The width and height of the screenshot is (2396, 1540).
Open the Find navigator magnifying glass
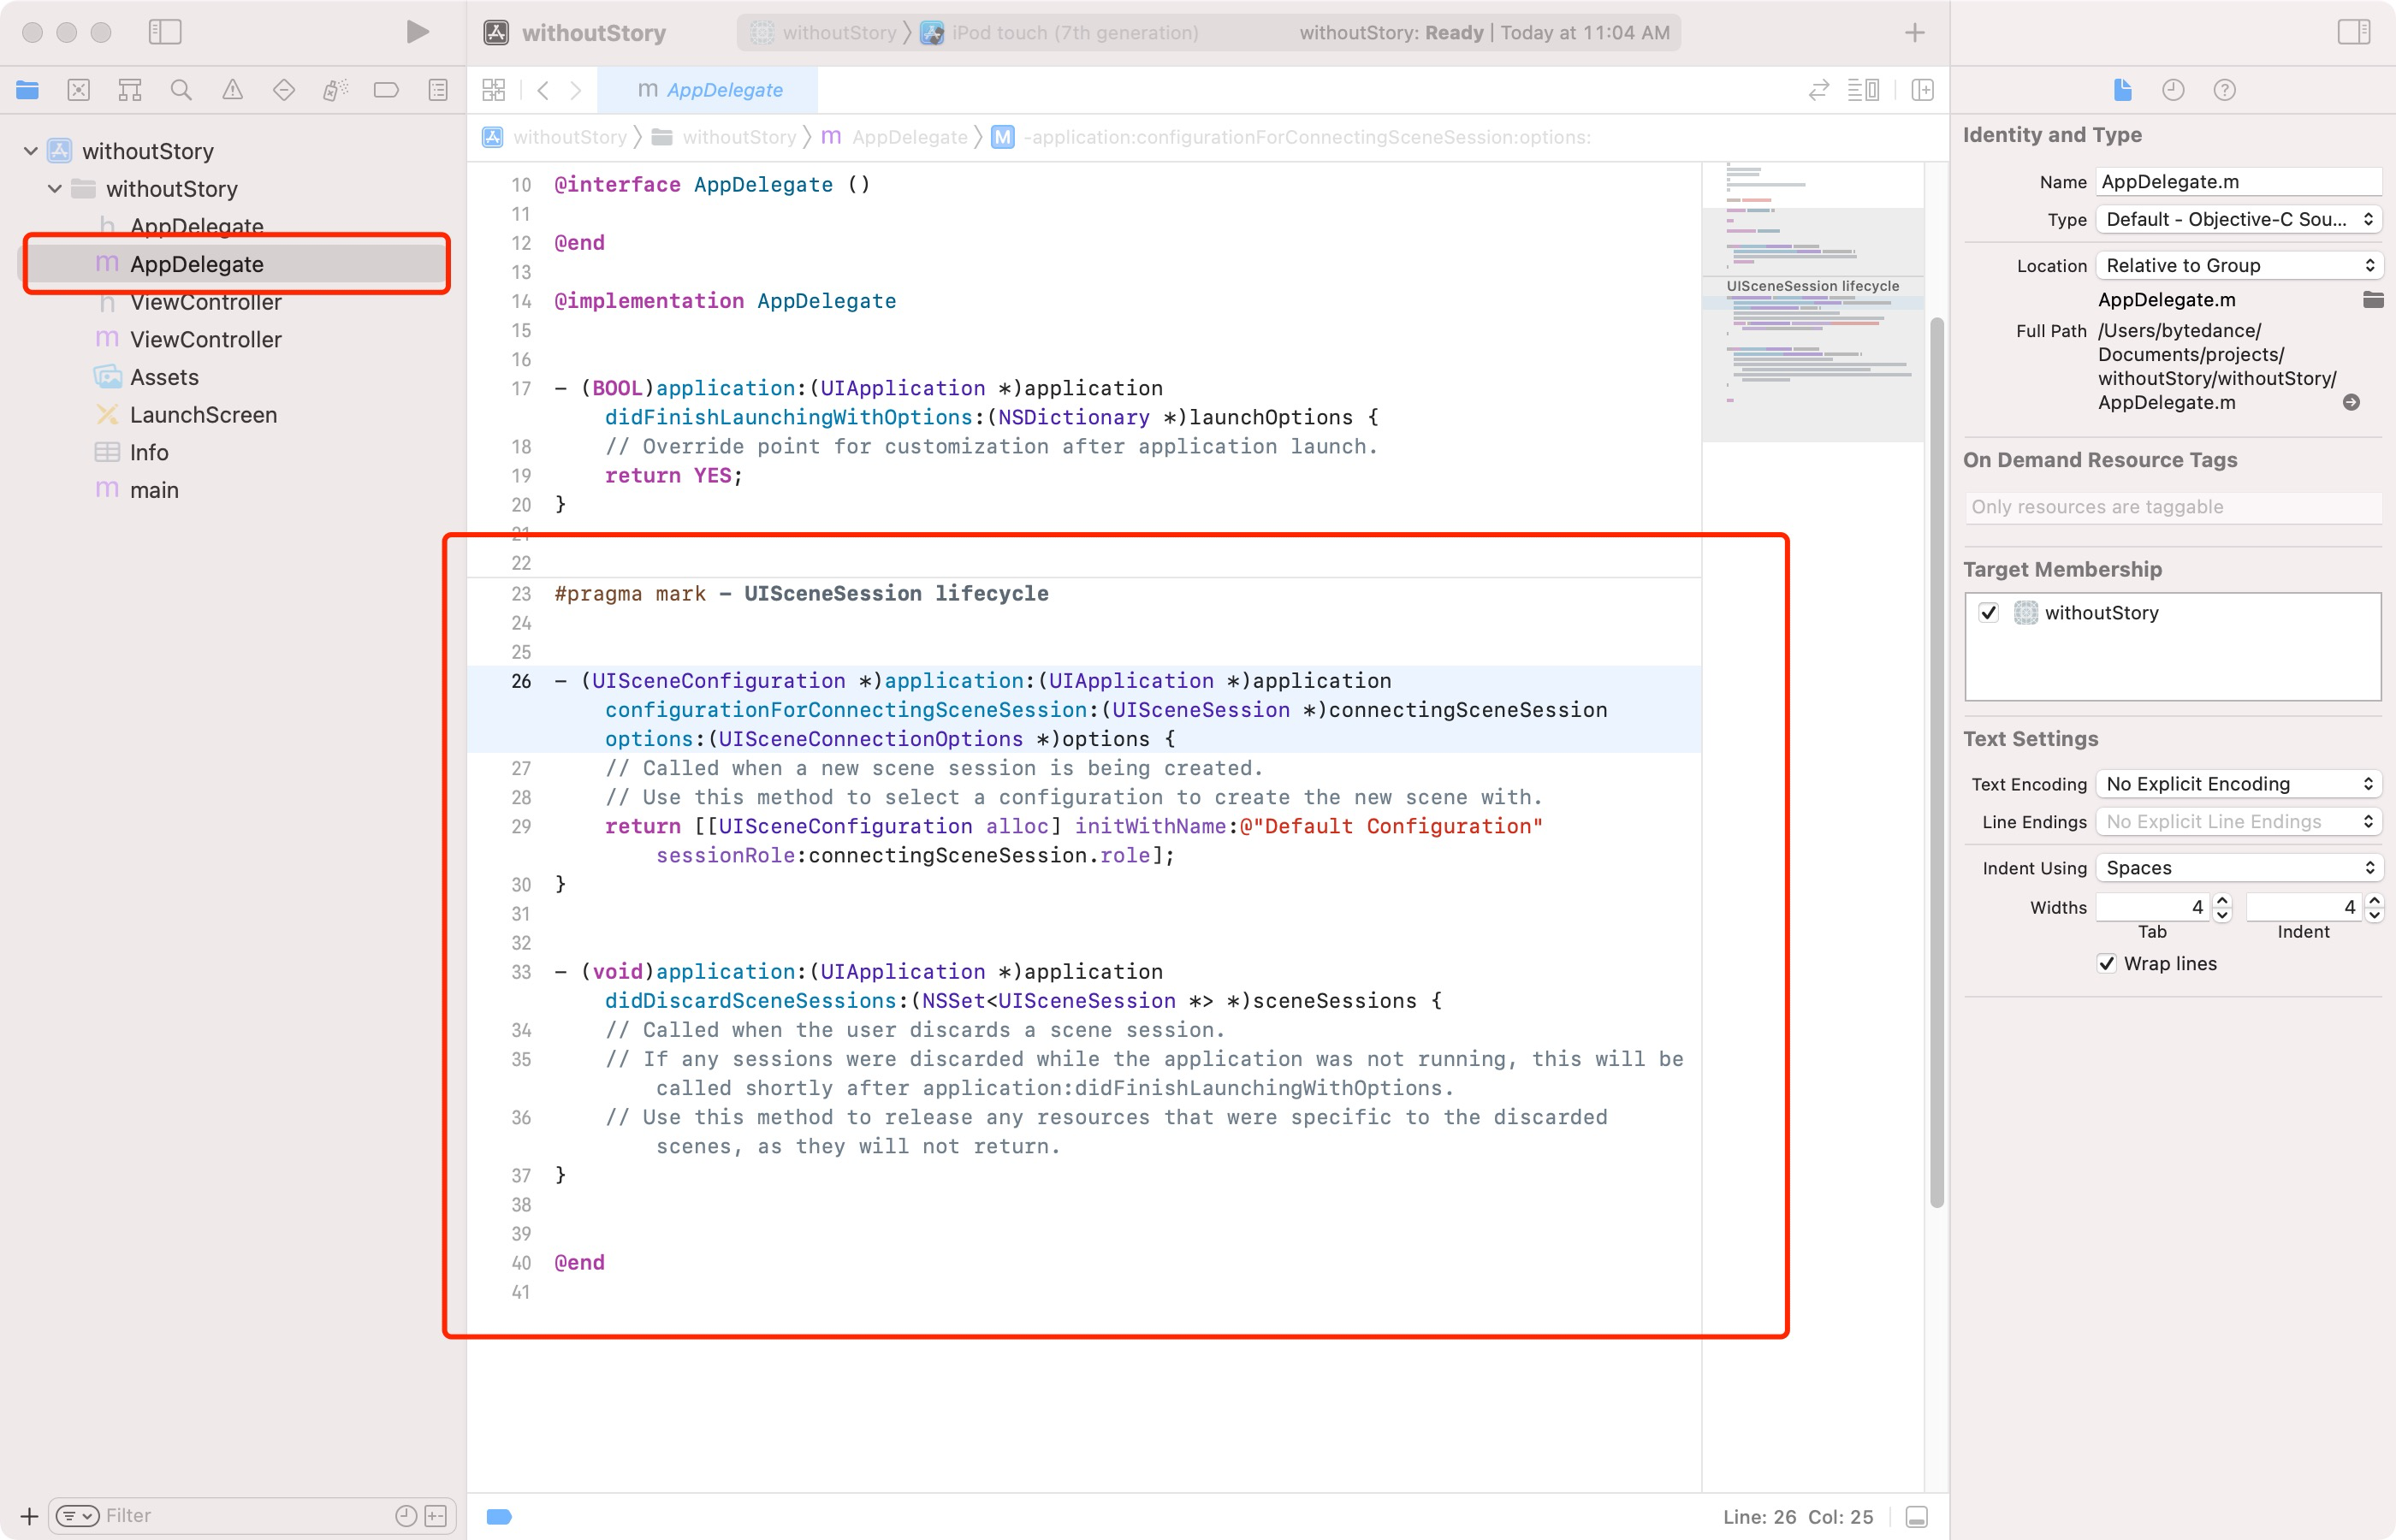(181, 89)
